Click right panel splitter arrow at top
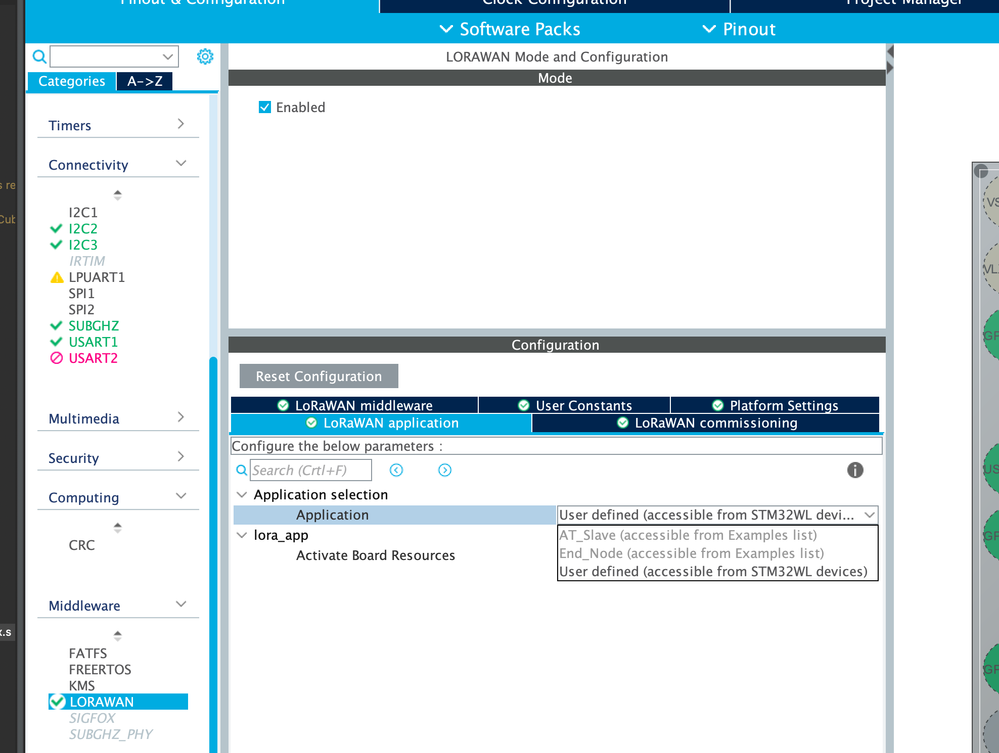Image resolution: width=999 pixels, height=753 pixels. pyautogui.click(x=890, y=67)
